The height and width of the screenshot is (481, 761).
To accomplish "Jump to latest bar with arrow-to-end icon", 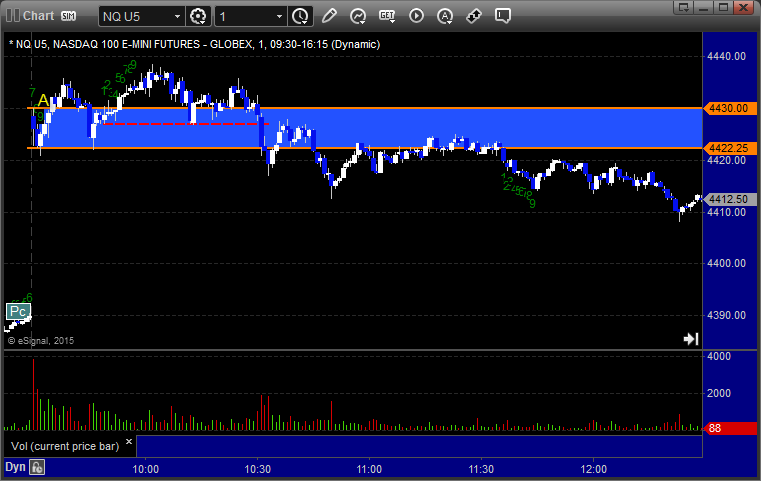I will [x=691, y=339].
